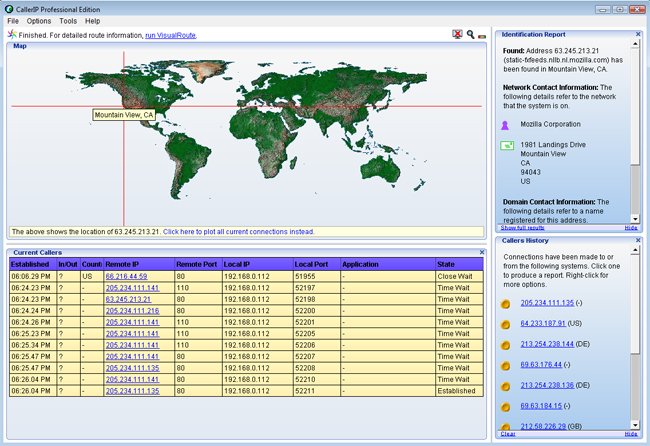Click the green address card icon

[x=507, y=145]
